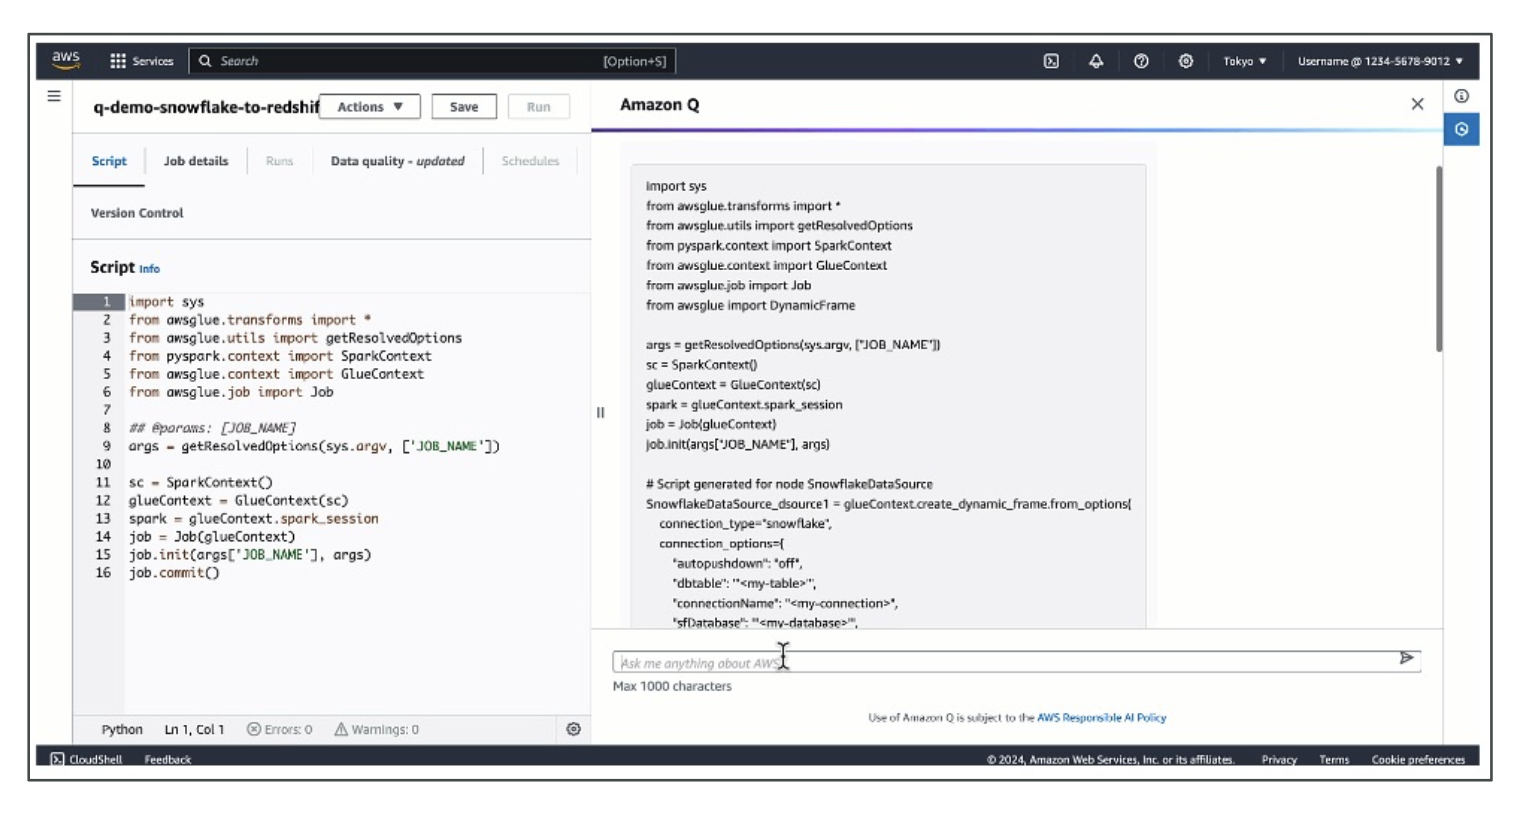1534x840 pixels.
Task: Open the Tokyo region selector
Action: tap(1244, 61)
